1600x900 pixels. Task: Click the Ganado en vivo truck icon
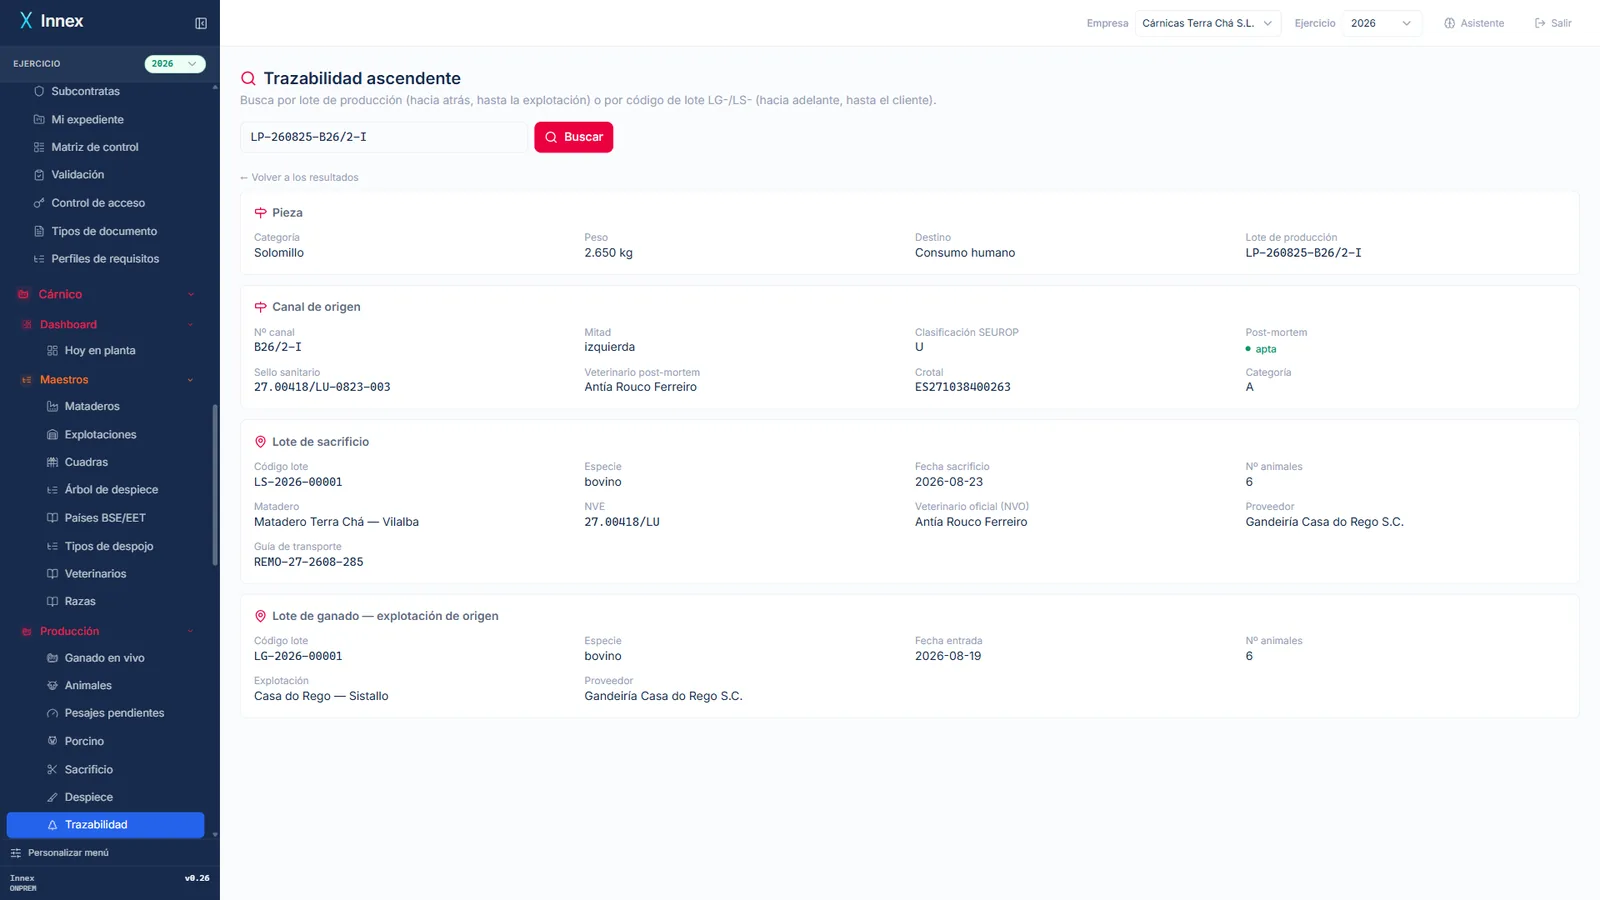click(52, 658)
